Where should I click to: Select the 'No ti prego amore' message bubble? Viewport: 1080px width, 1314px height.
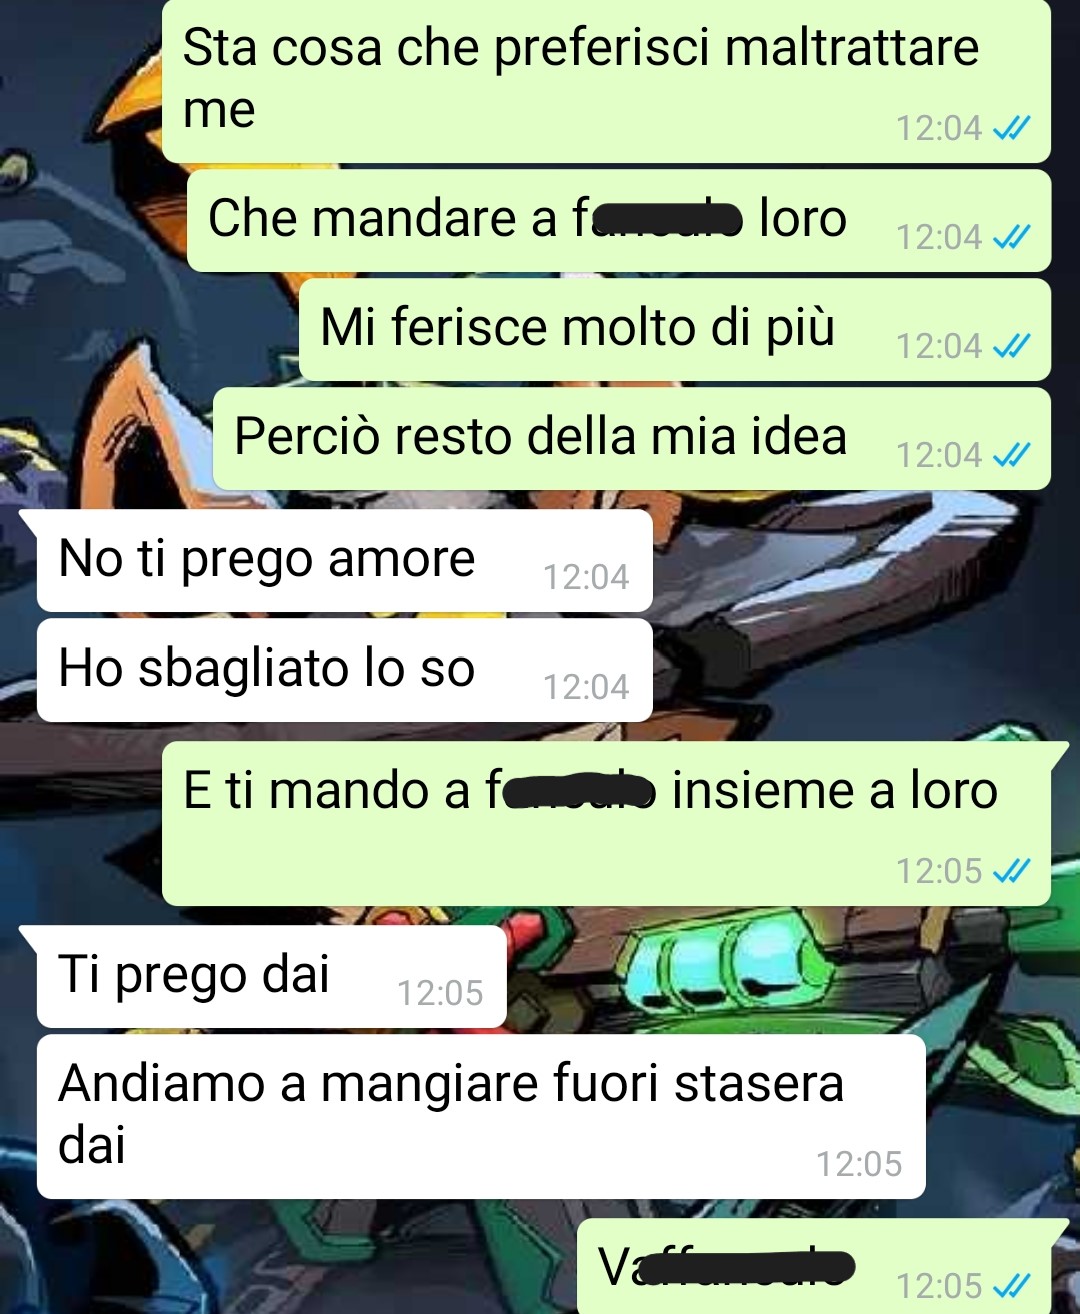click(x=344, y=560)
